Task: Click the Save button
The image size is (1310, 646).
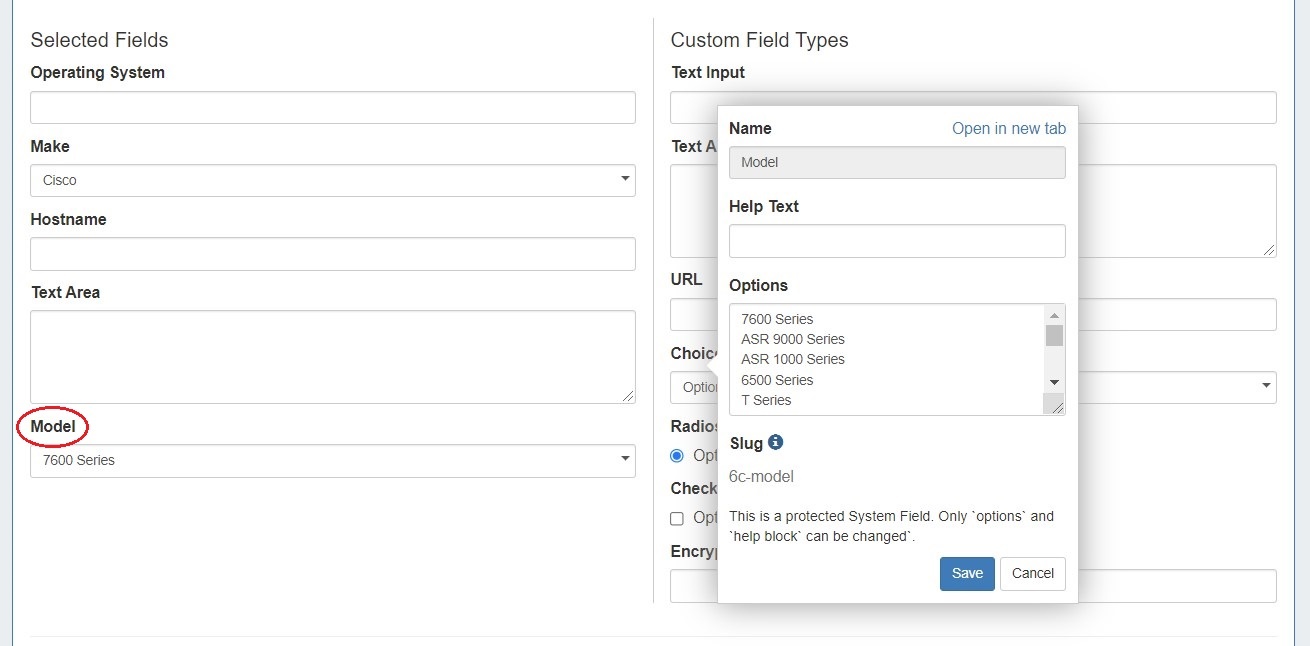Action: coord(967,574)
